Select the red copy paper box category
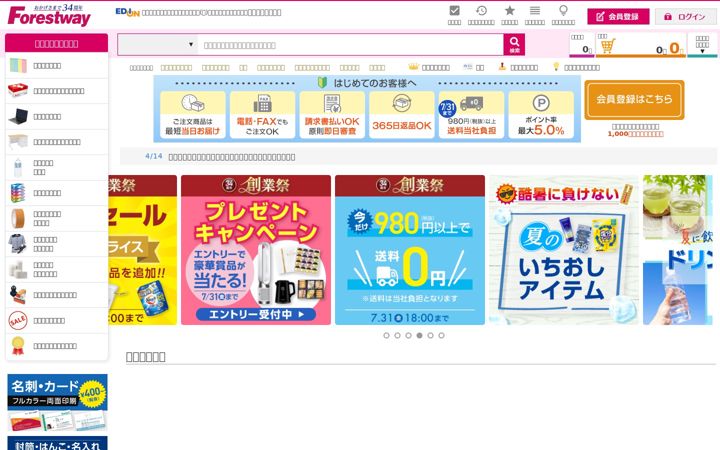Screen dimensions: 720x450 pos(18,91)
